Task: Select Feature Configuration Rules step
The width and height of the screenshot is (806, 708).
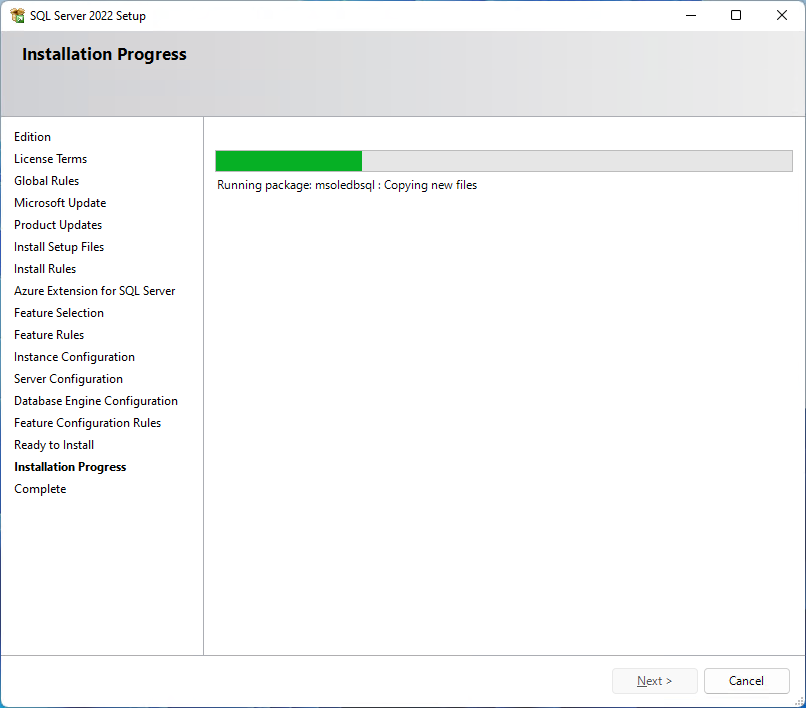Action: click(87, 423)
